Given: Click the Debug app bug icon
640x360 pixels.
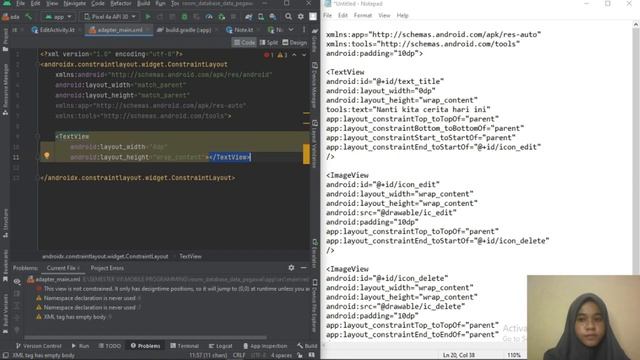Looking at the screenshot, I should pos(184,17).
